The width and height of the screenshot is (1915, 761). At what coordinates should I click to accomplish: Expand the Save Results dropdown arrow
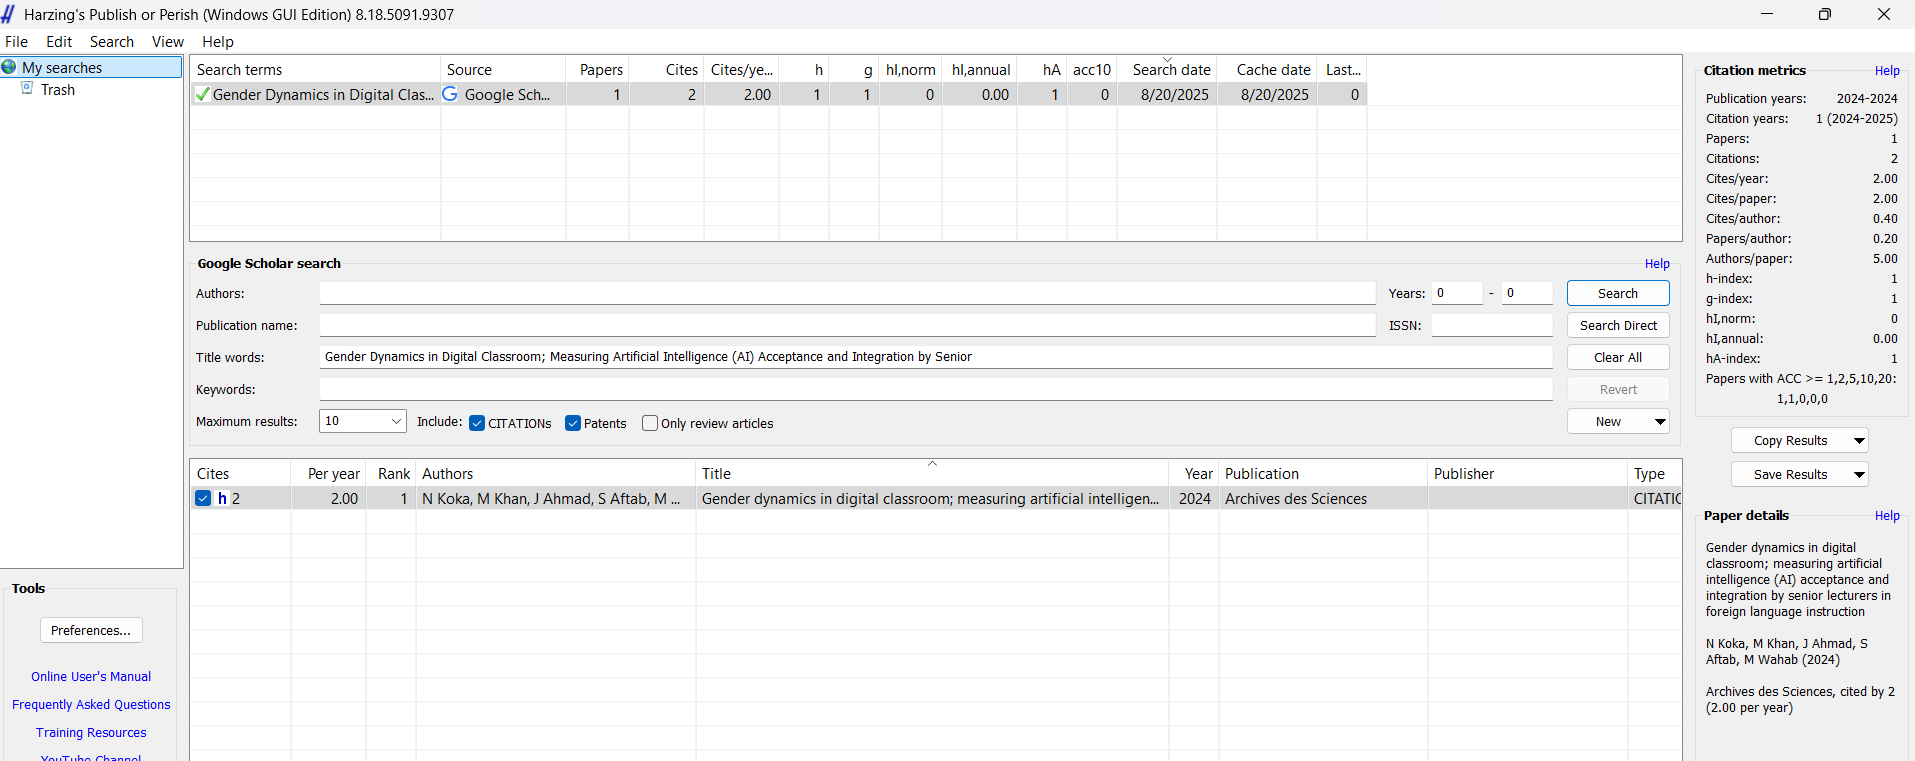point(1859,474)
